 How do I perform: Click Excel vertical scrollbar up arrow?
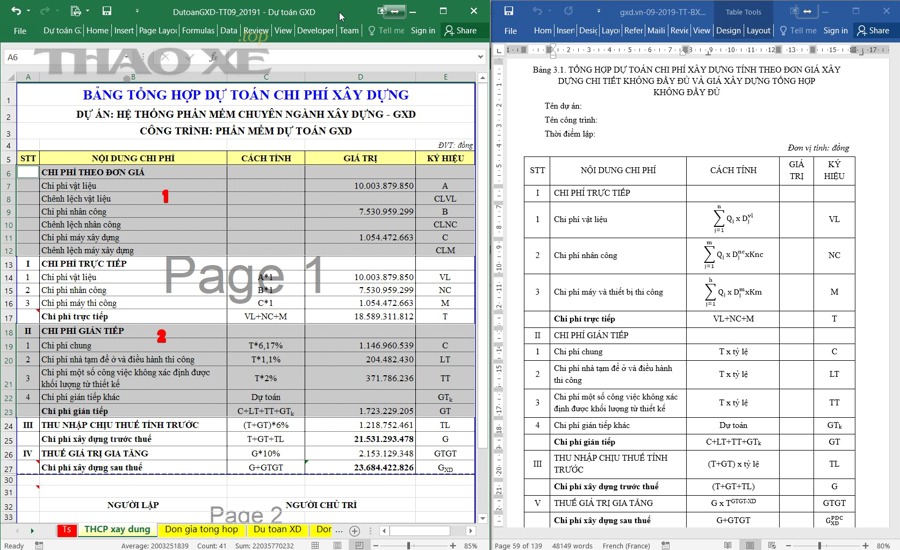point(483,78)
